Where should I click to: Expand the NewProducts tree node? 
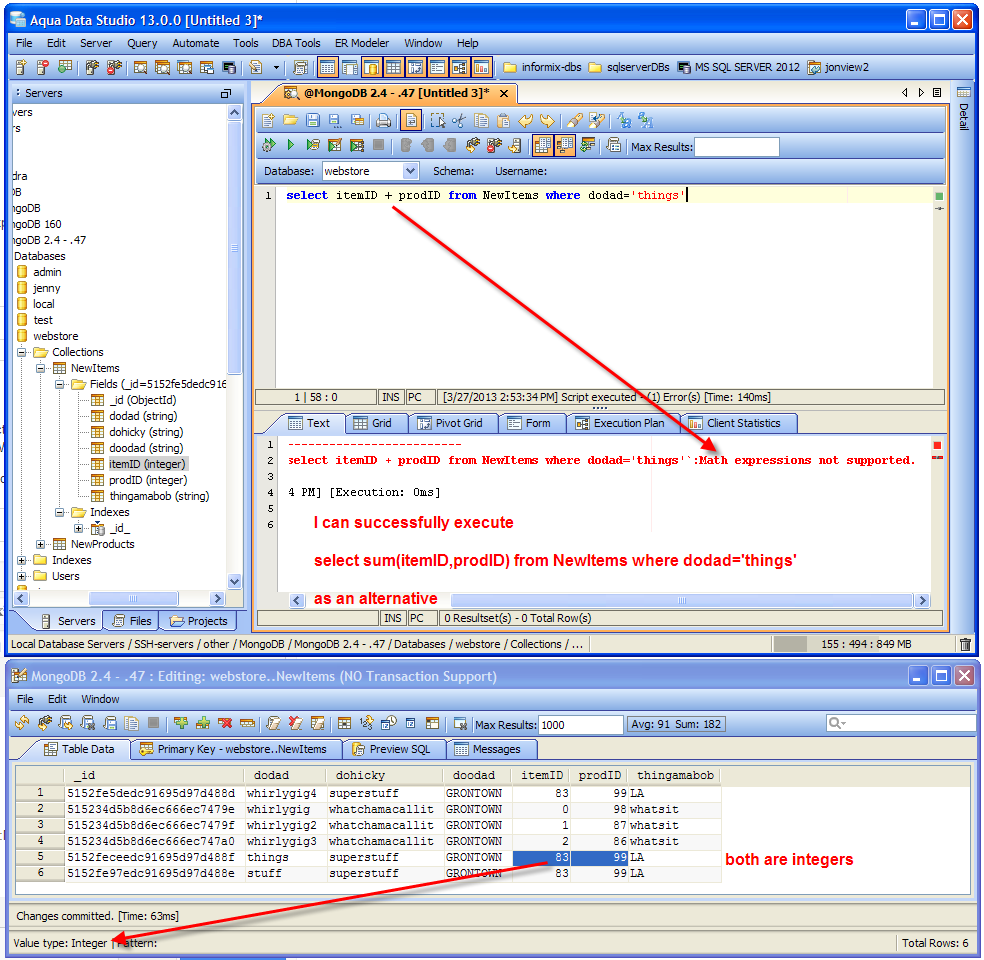coord(41,544)
